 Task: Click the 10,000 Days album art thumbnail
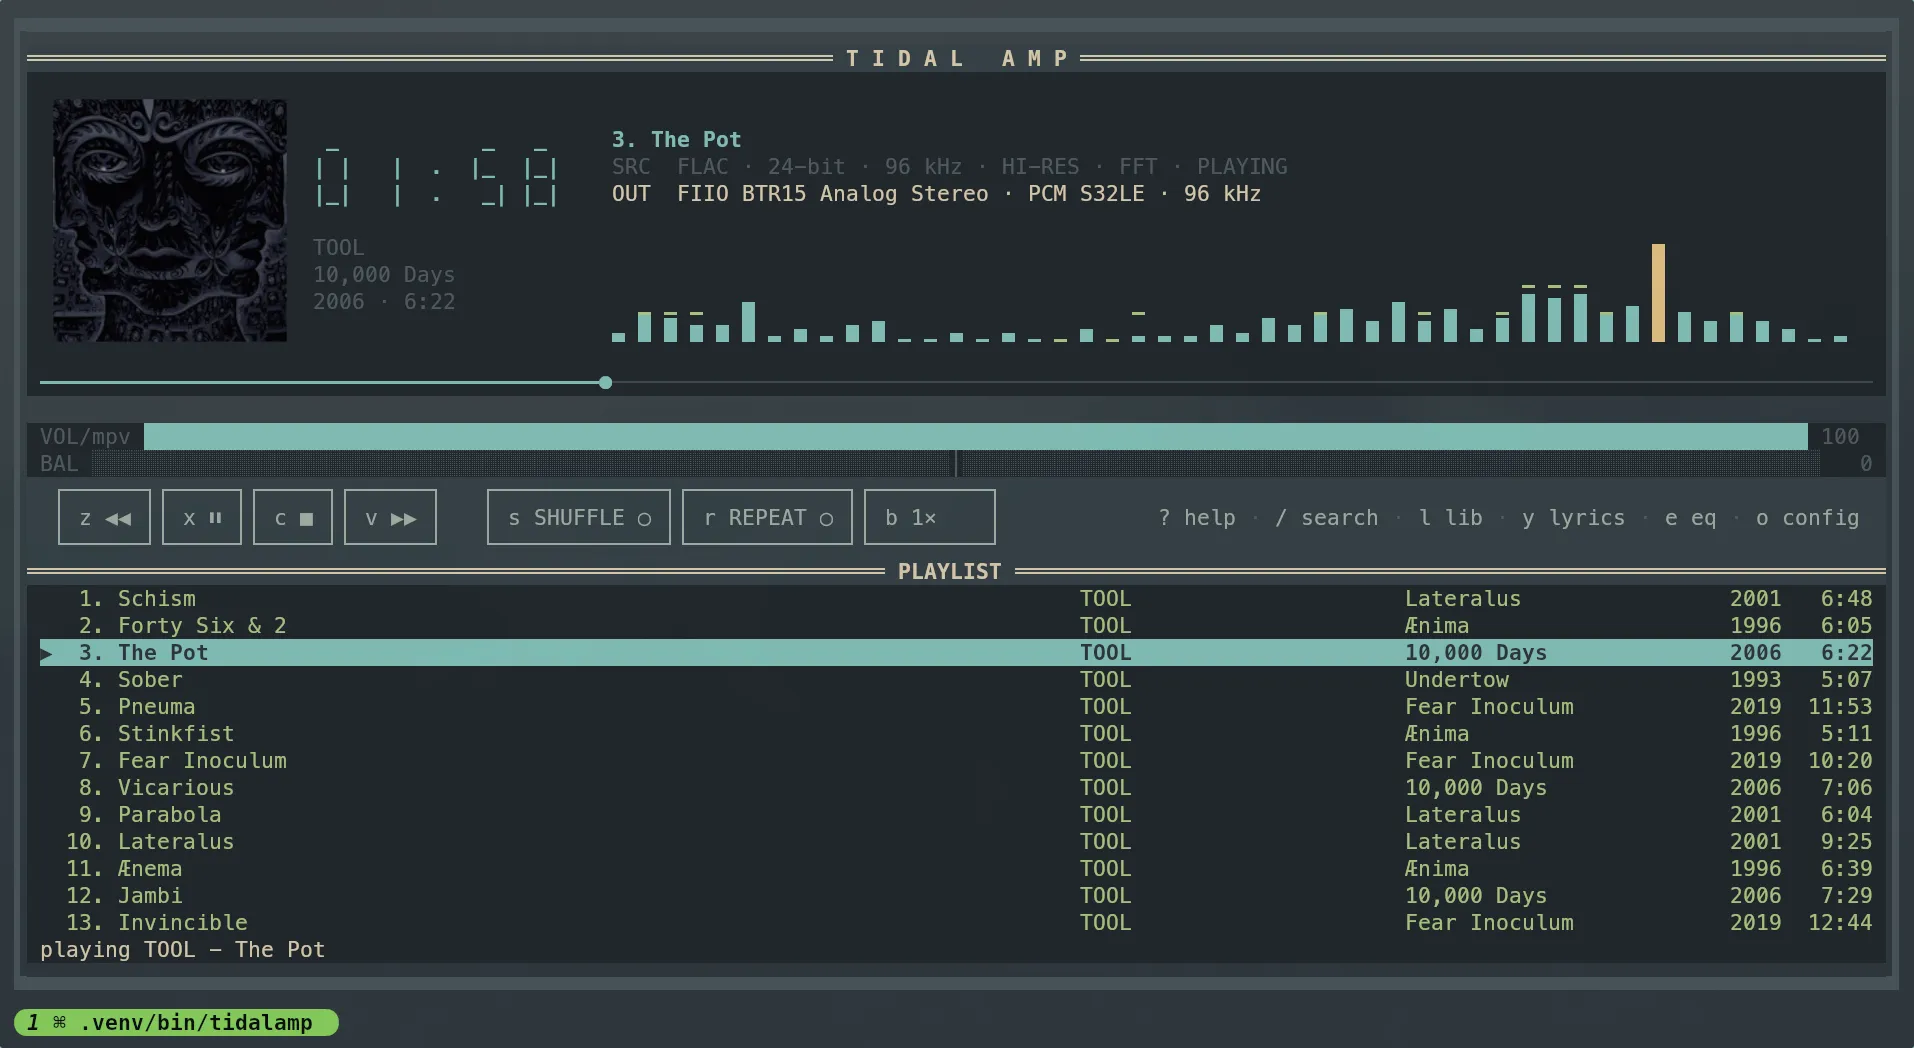click(x=170, y=220)
